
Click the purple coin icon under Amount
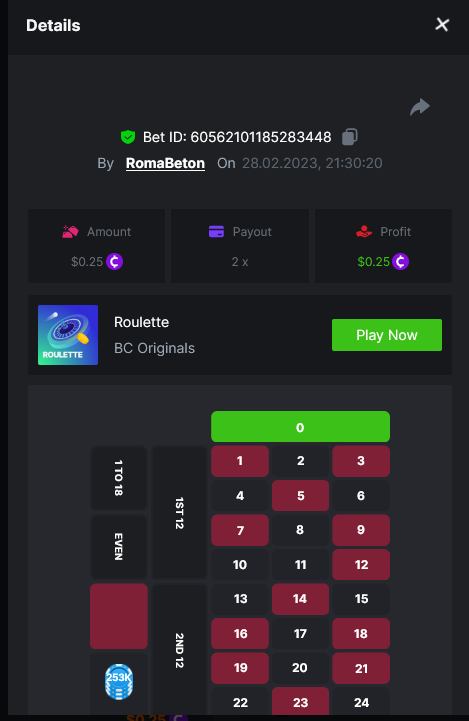pyautogui.click(x=114, y=262)
